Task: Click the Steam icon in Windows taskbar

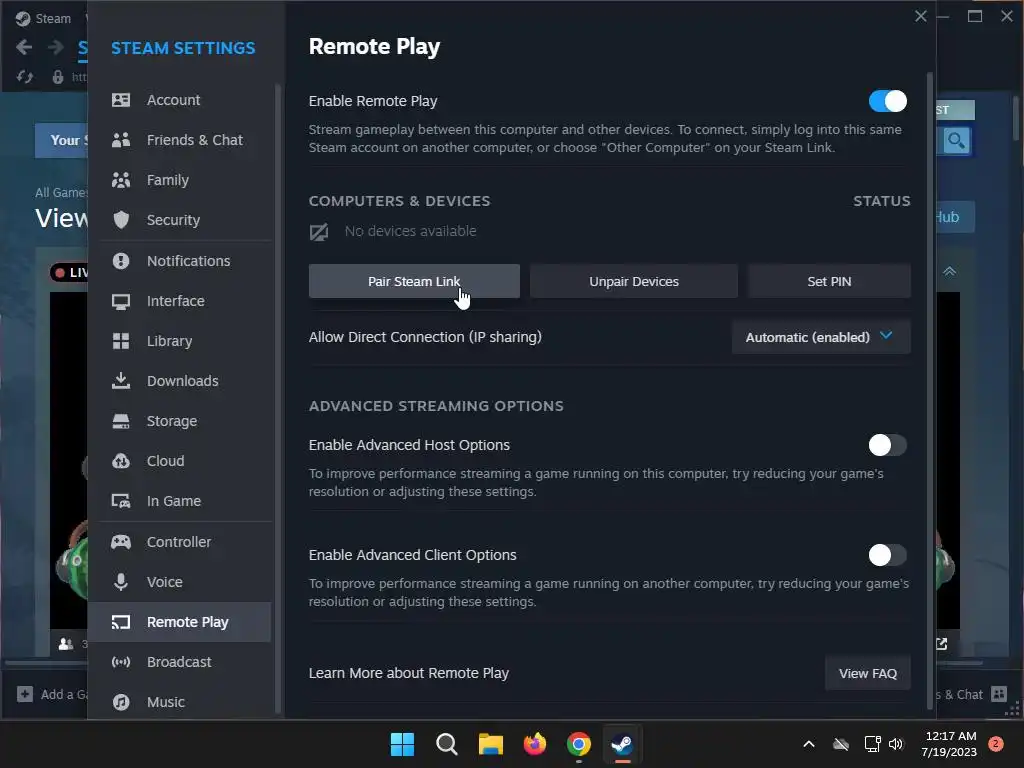Action: point(622,744)
